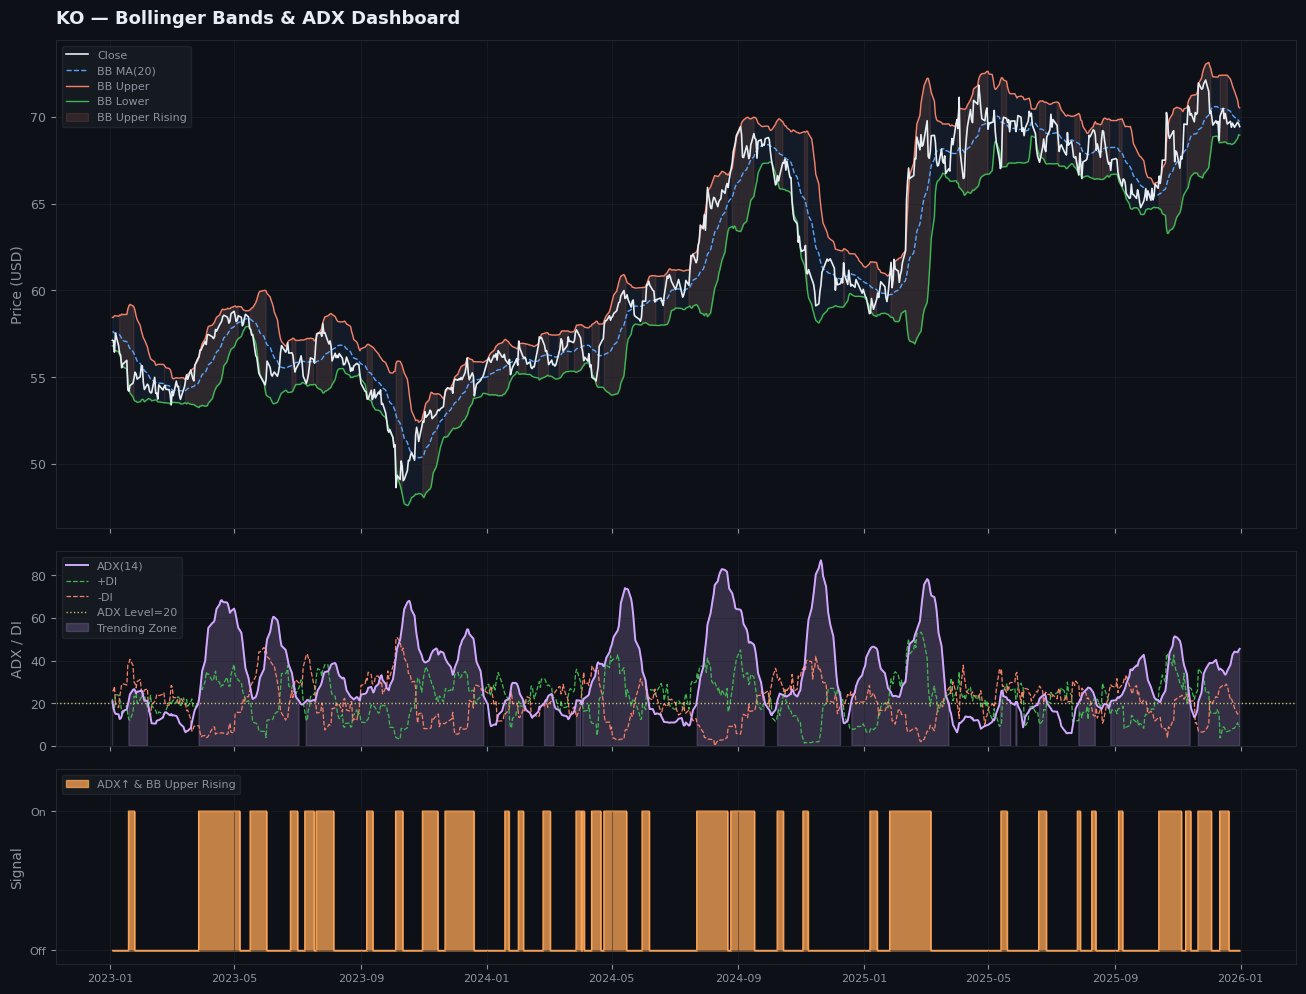1306x994 pixels.
Task: Click the BB Upper legend entry
Action: point(123,87)
